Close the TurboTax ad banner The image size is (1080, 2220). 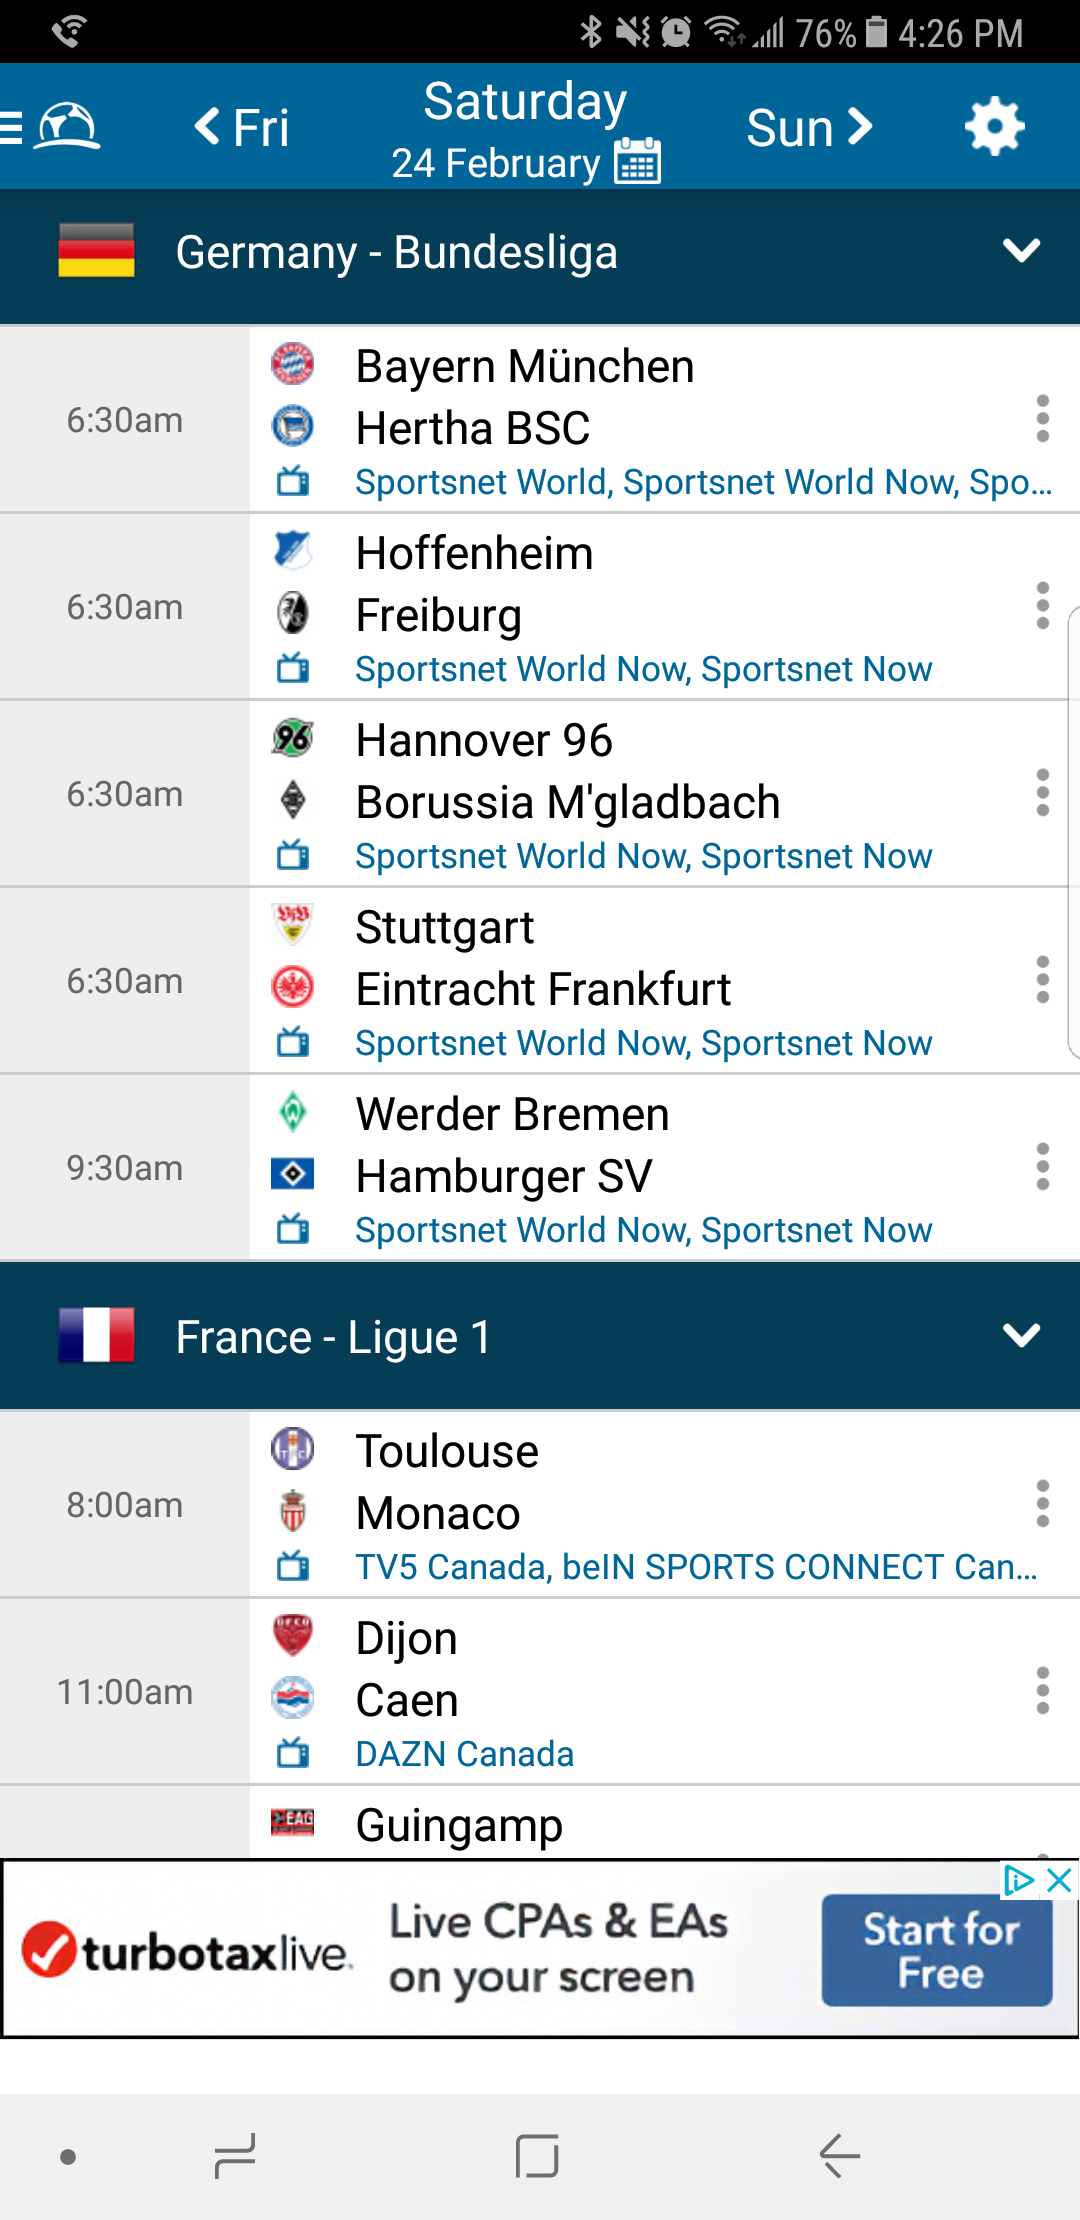coord(1059,1881)
